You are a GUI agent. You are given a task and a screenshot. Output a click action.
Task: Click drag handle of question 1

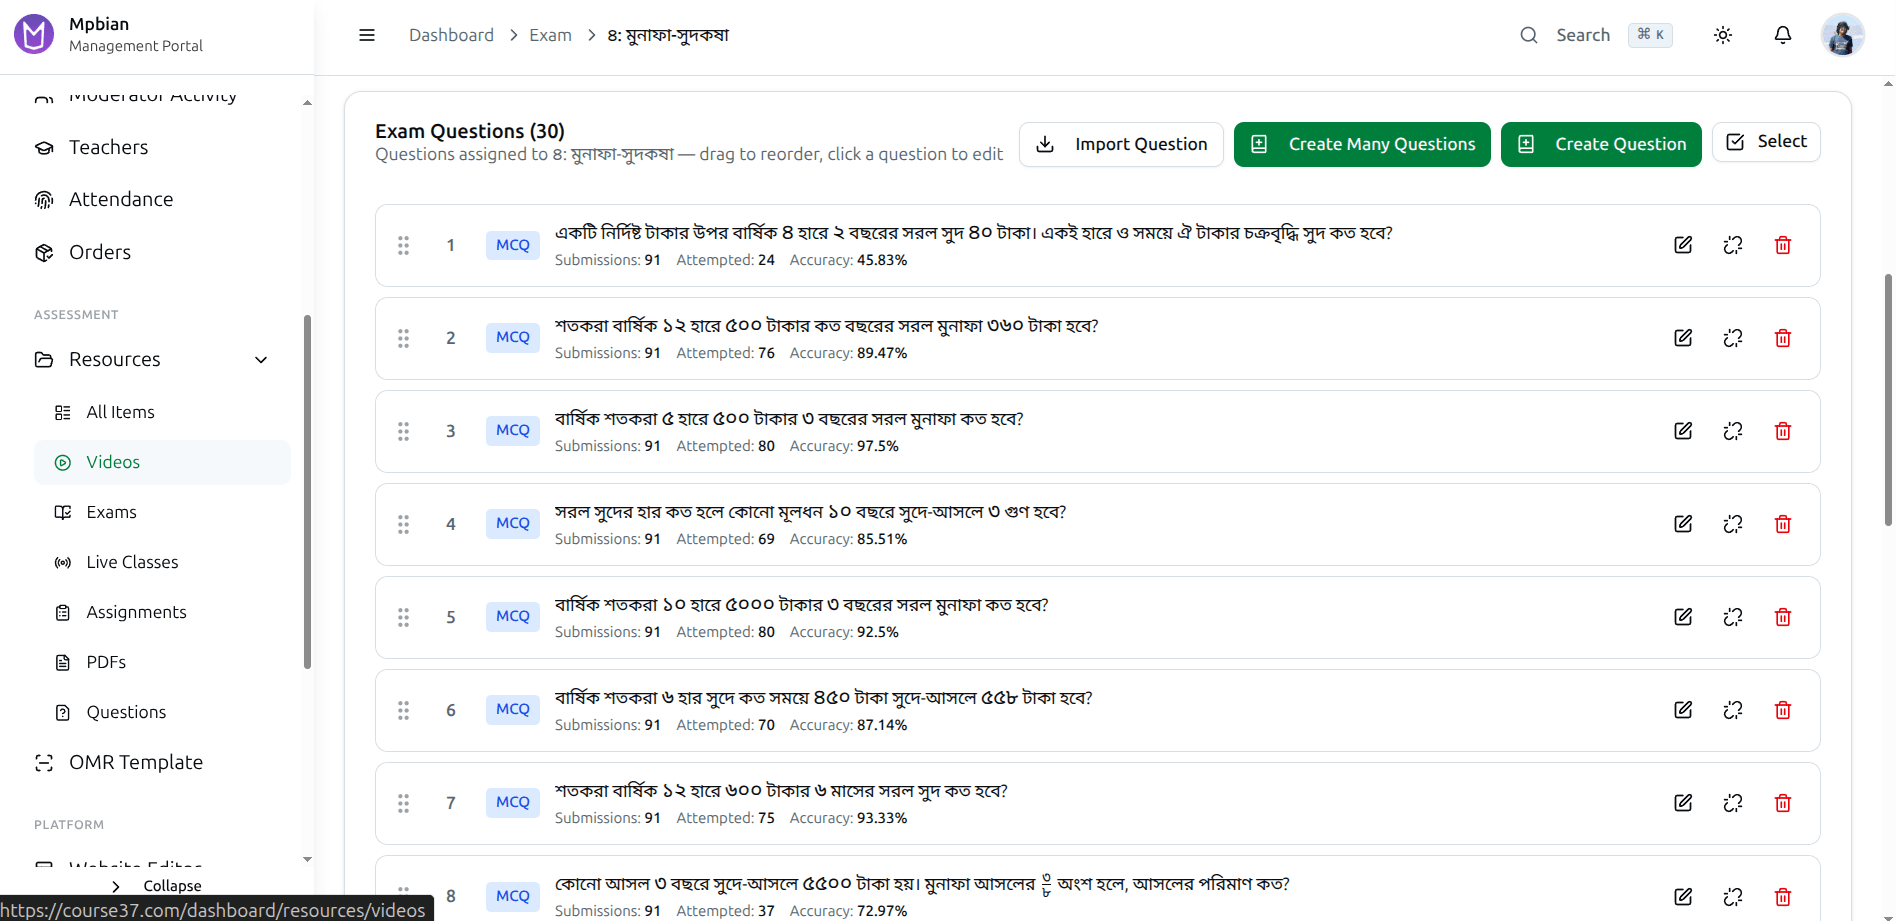point(403,245)
